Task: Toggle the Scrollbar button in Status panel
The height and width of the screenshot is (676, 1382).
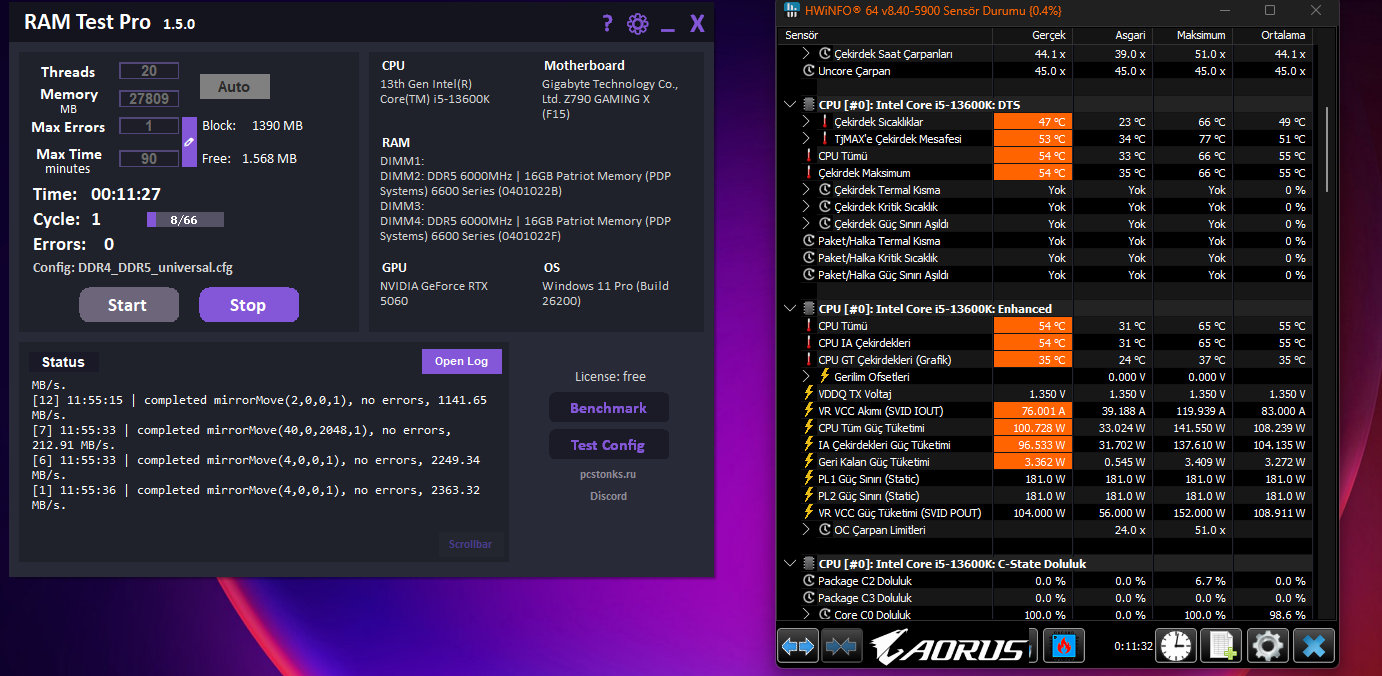Action: [x=470, y=545]
